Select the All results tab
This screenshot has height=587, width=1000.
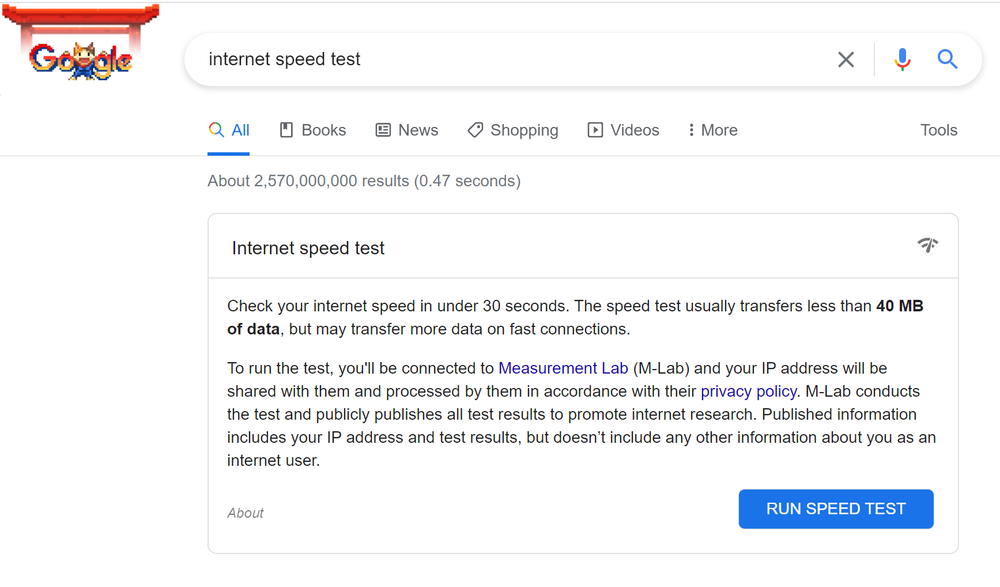(x=229, y=130)
